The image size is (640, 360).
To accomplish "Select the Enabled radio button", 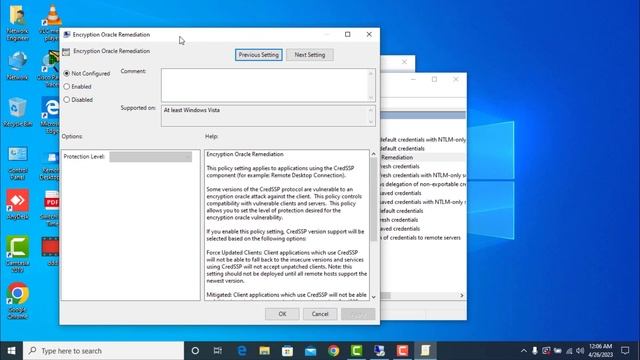I will tap(67, 87).
